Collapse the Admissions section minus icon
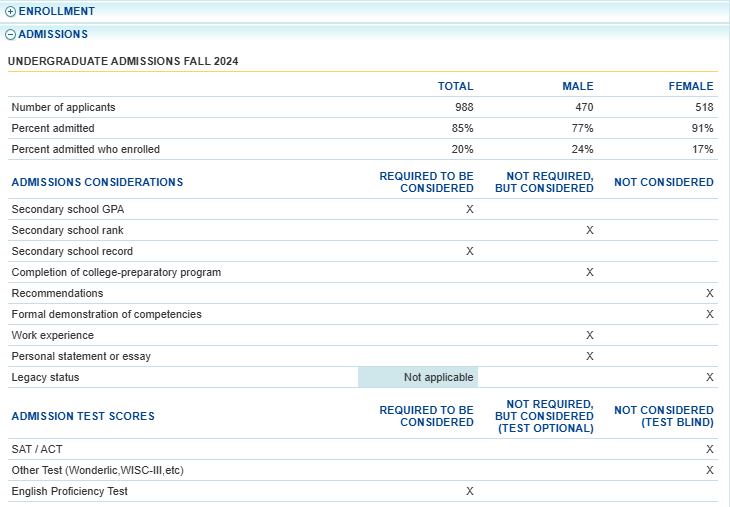Screen dimensions: 730x507 [x=10, y=34]
